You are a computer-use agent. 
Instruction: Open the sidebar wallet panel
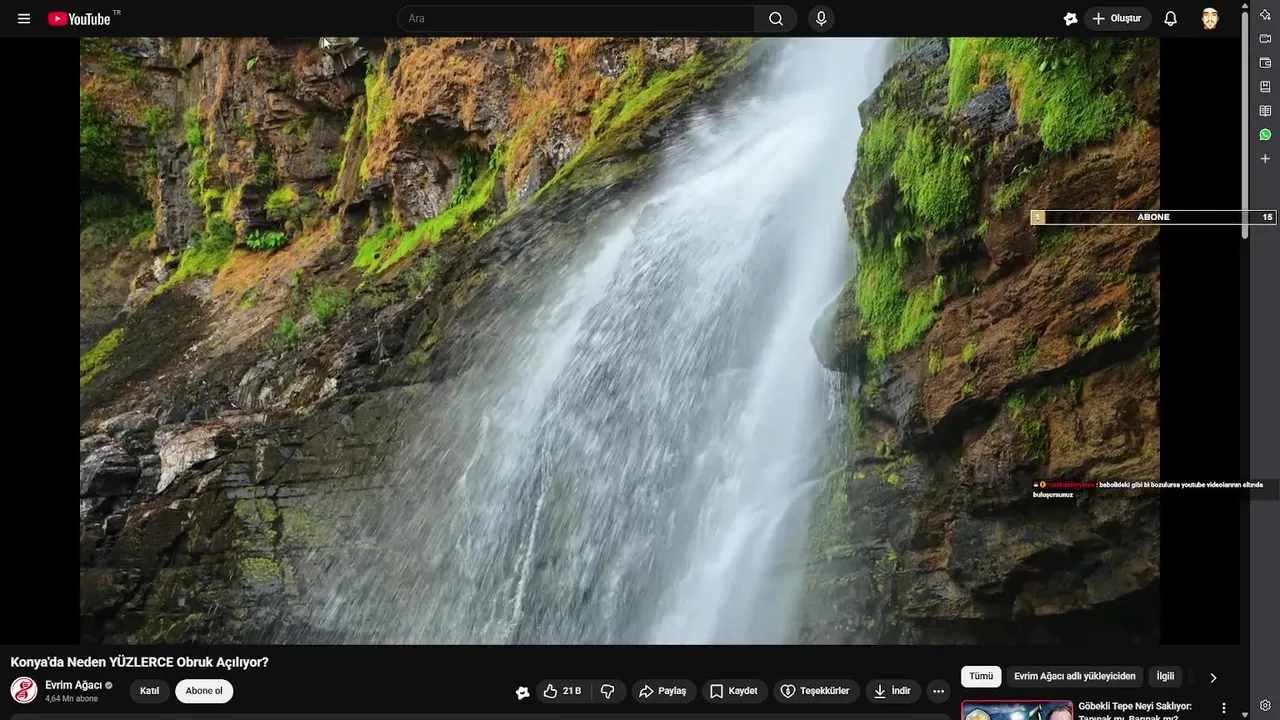(1265, 63)
